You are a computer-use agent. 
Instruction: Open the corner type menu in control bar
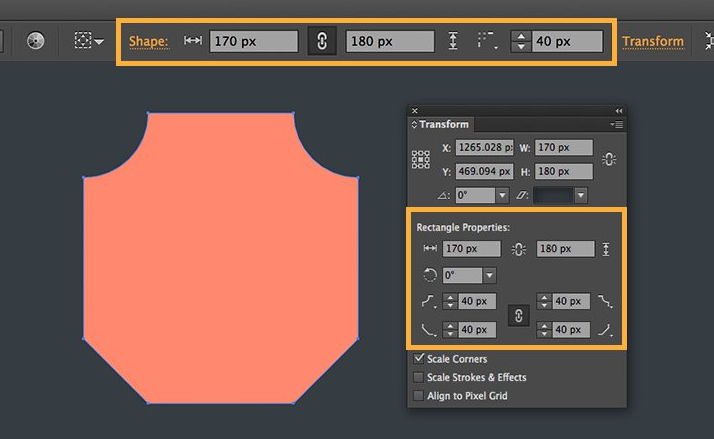pyautogui.click(x=487, y=41)
